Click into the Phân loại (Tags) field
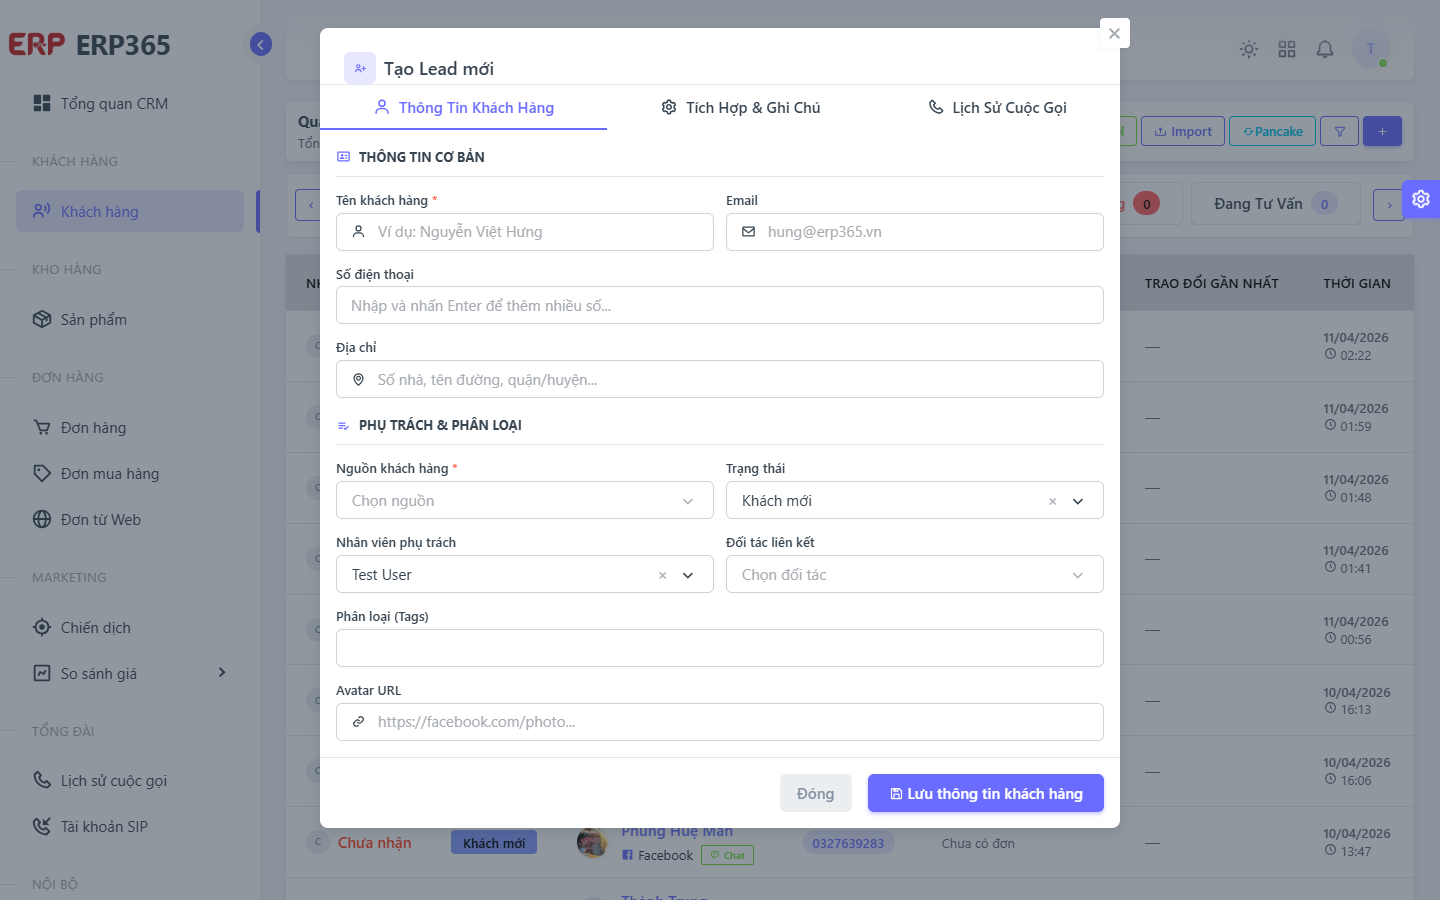Screen dimensions: 1440x900 point(720,648)
